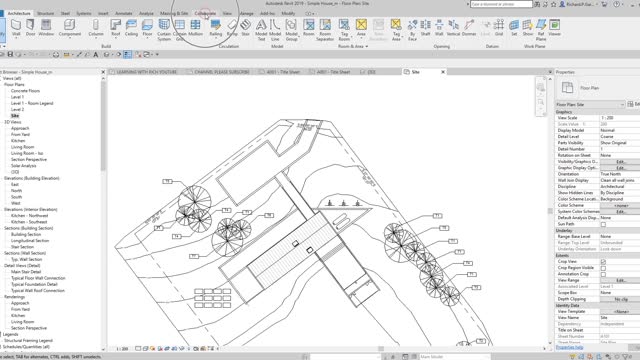Collapse the 3D Views tree node
This screenshot has width=640, height=360.
coord(13,122)
